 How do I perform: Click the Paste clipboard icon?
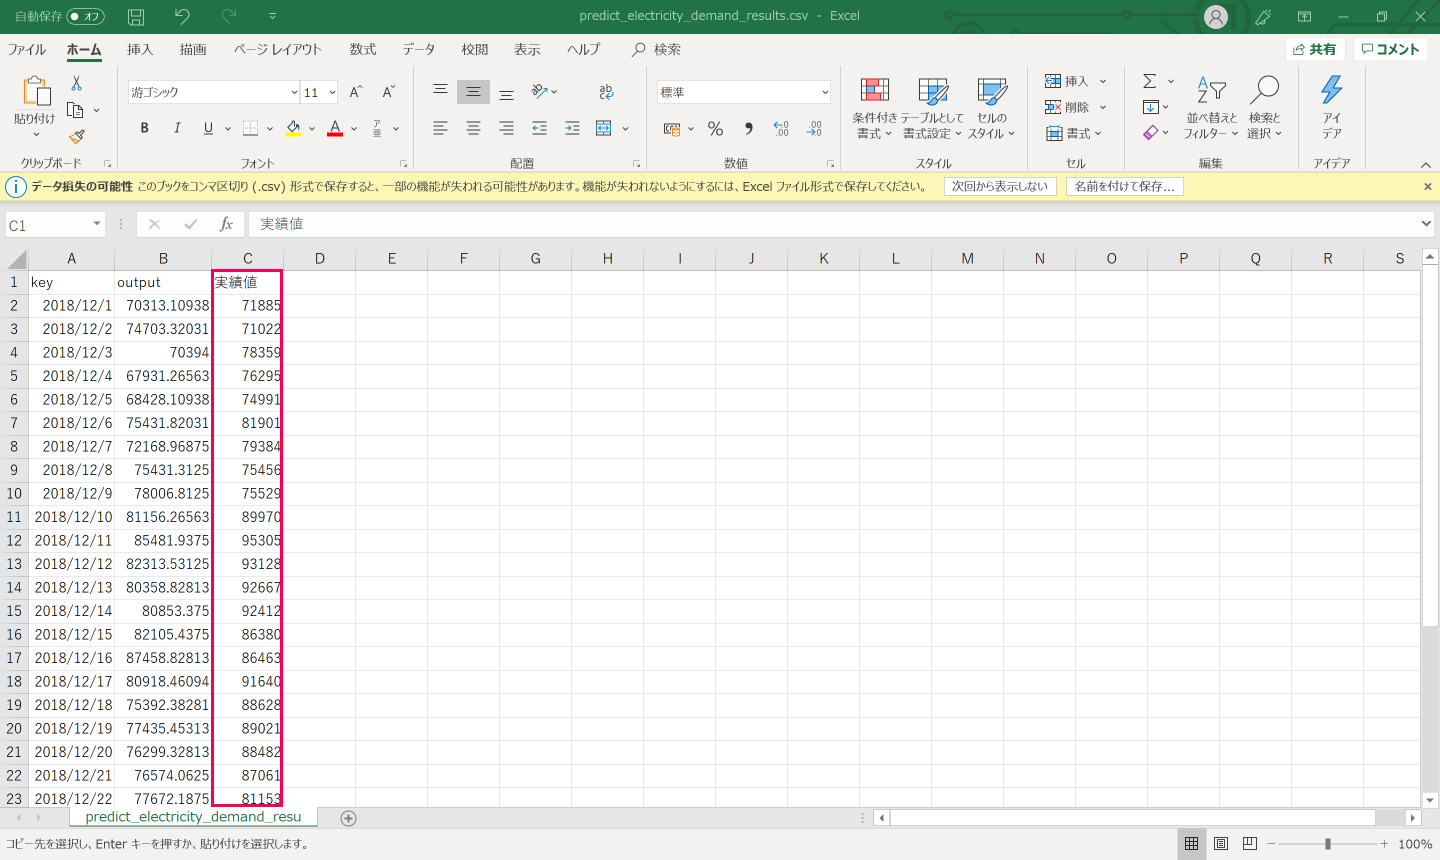pyautogui.click(x=36, y=91)
